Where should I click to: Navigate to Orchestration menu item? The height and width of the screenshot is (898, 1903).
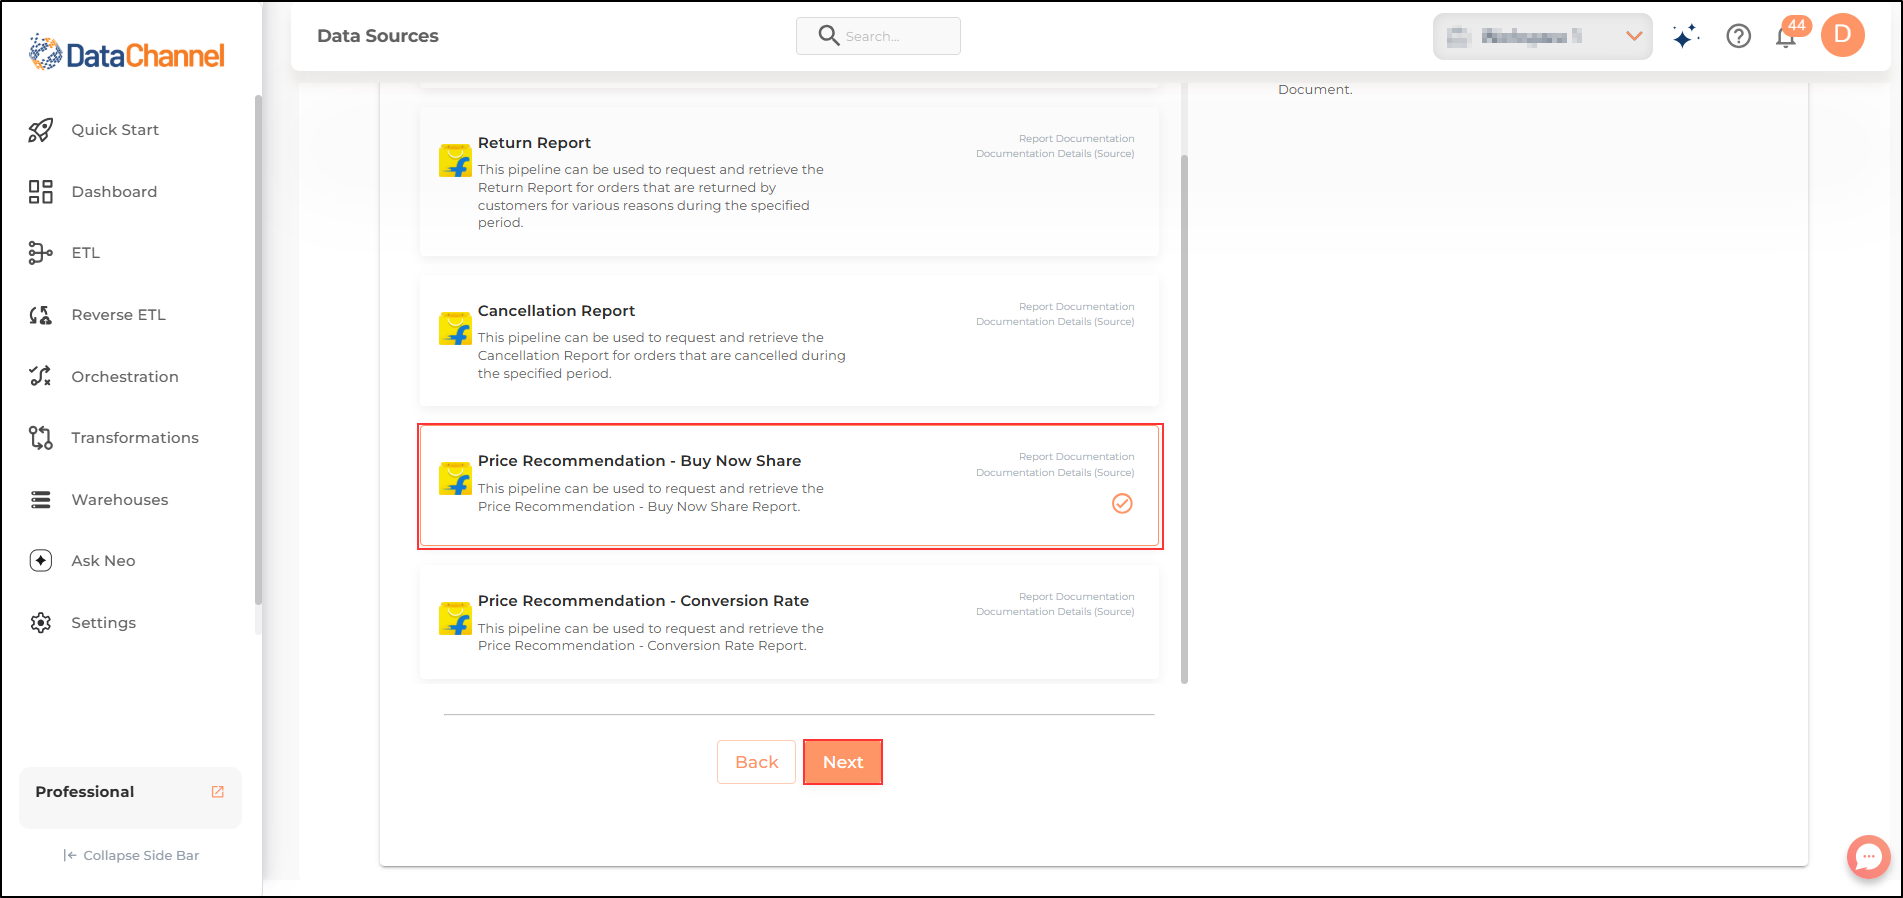(125, 377)
